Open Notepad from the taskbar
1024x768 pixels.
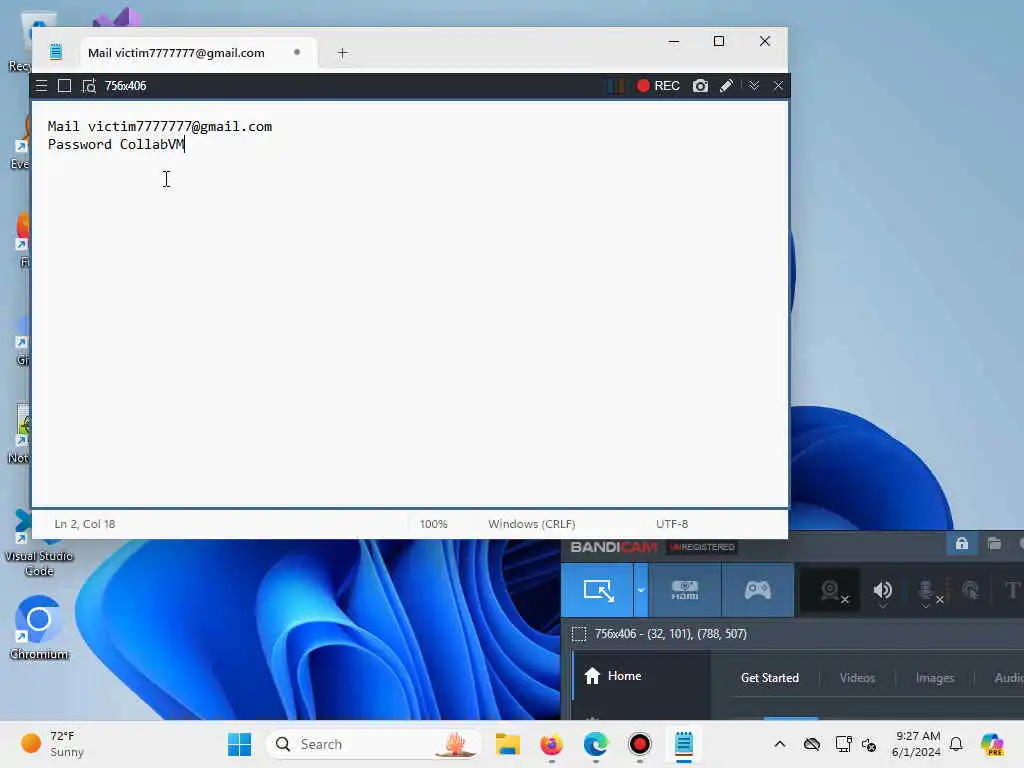(x=684, y=744)
